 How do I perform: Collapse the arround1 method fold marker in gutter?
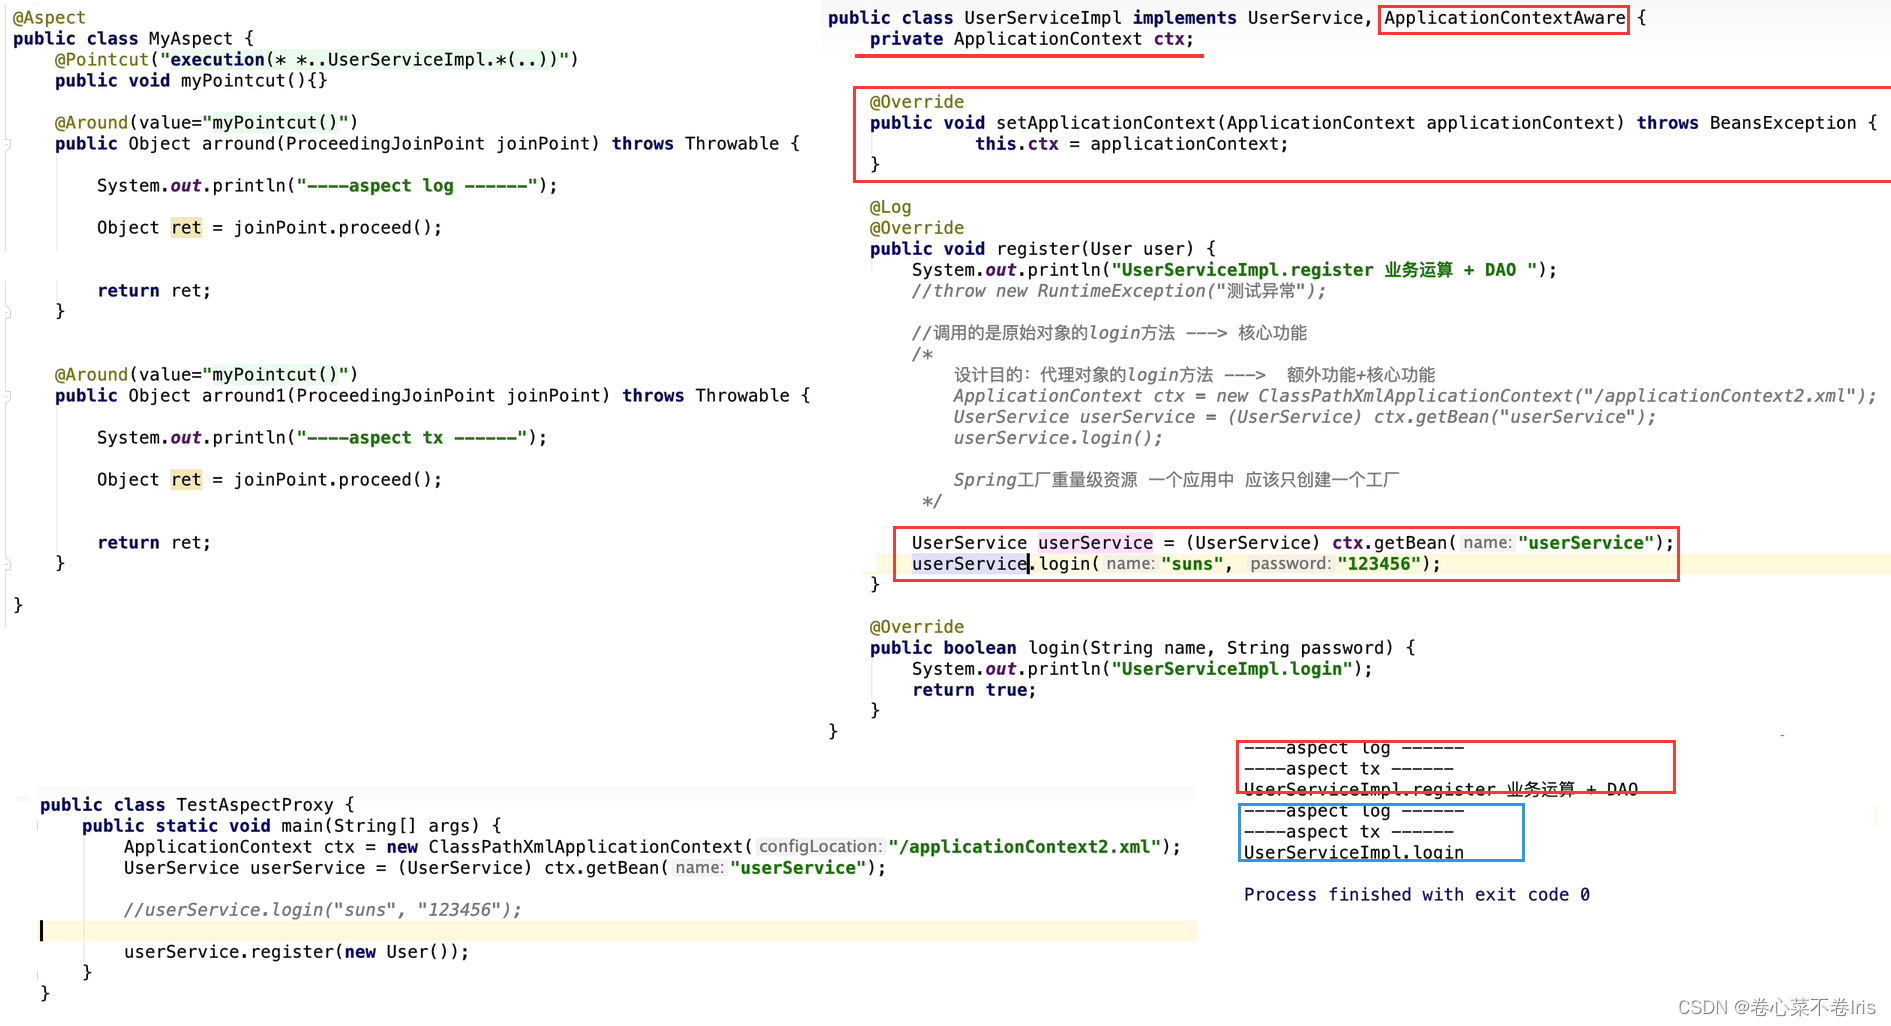point(7,396)
